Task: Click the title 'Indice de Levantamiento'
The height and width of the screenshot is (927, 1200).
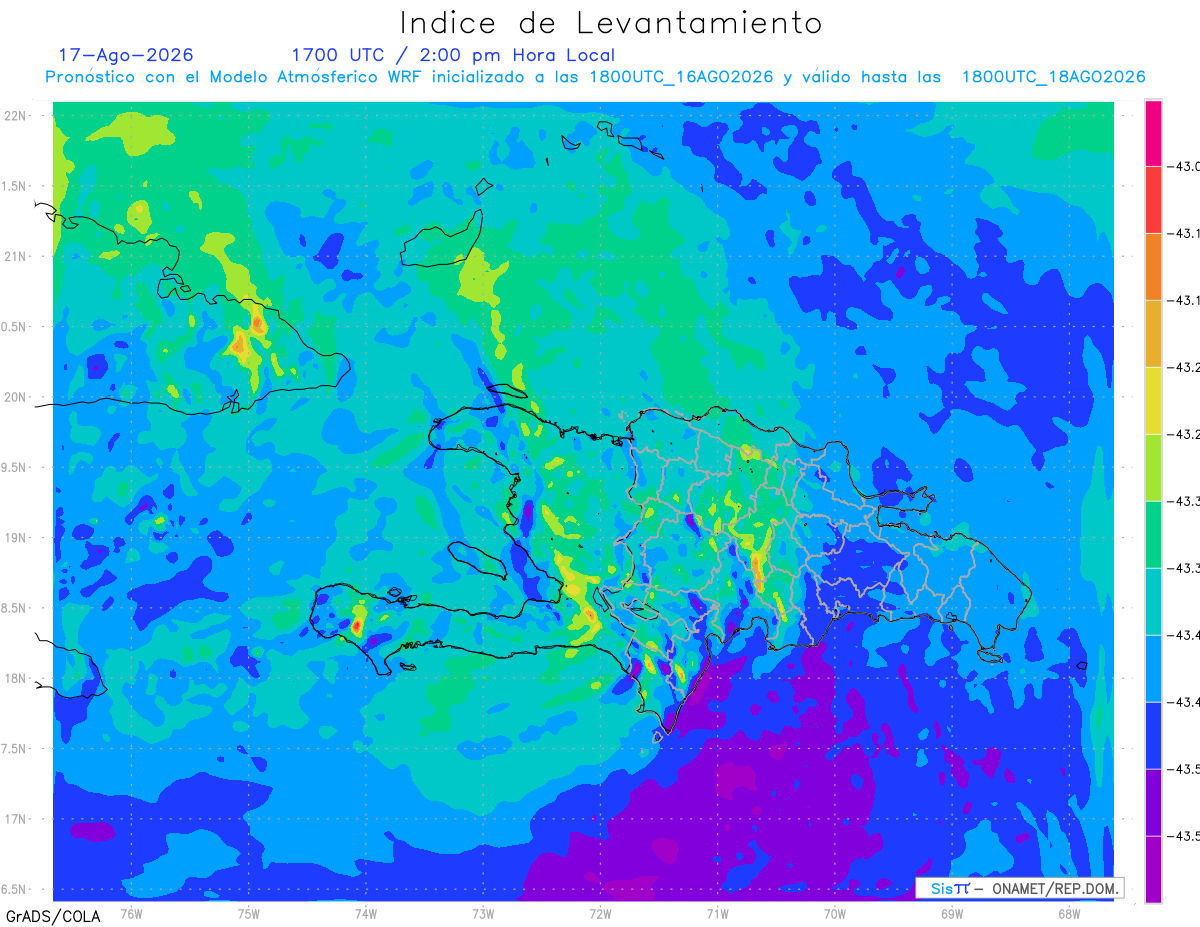Action: pos(611,23)
